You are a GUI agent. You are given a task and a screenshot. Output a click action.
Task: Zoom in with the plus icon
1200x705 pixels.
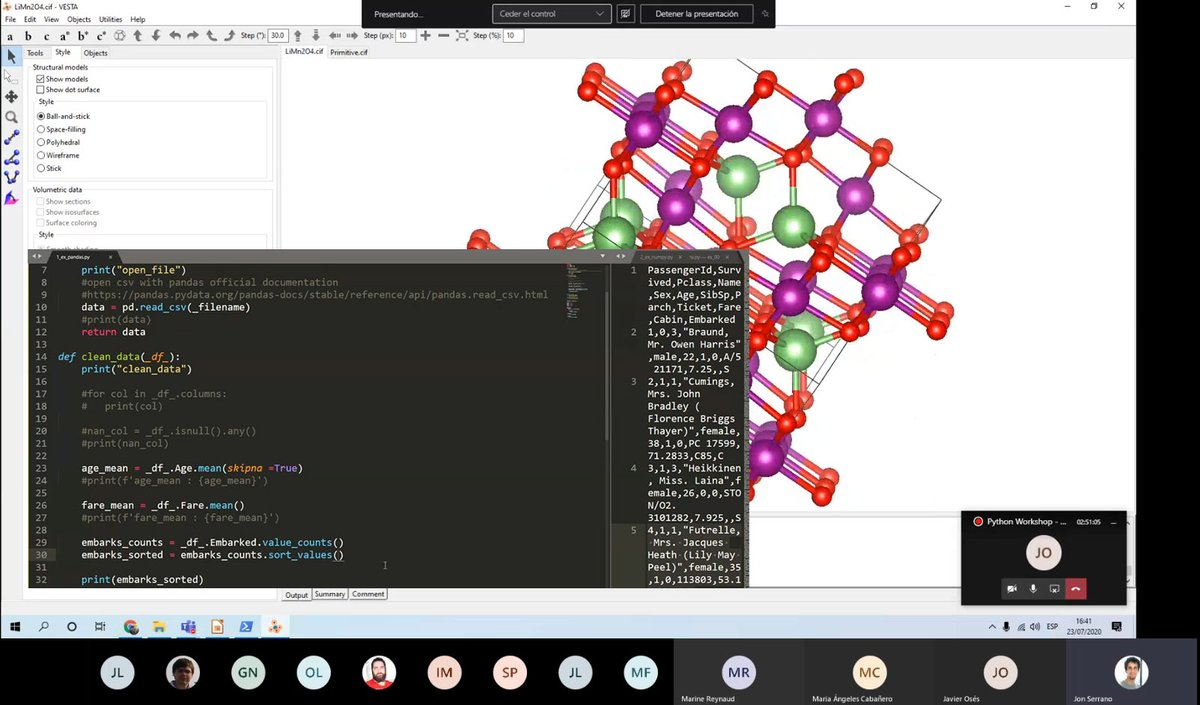(426, 36)
